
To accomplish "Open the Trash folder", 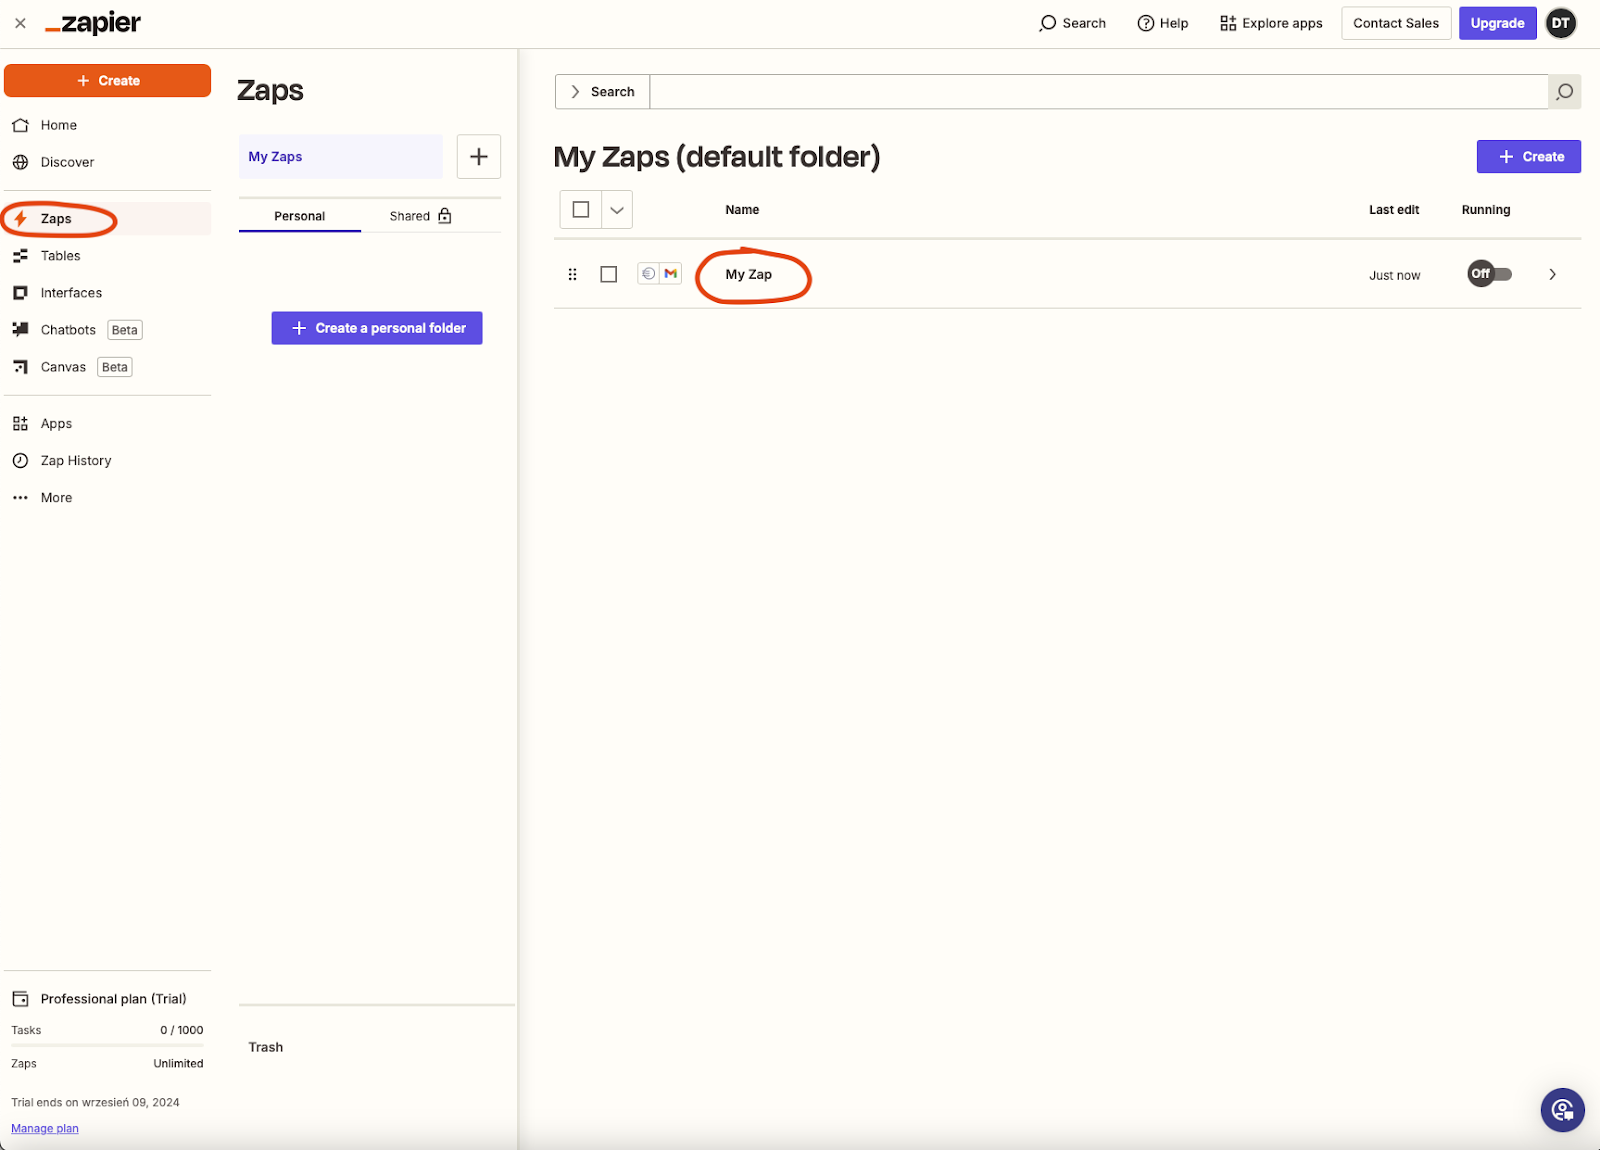I will pyautogui.click(x=266, y=1047).
